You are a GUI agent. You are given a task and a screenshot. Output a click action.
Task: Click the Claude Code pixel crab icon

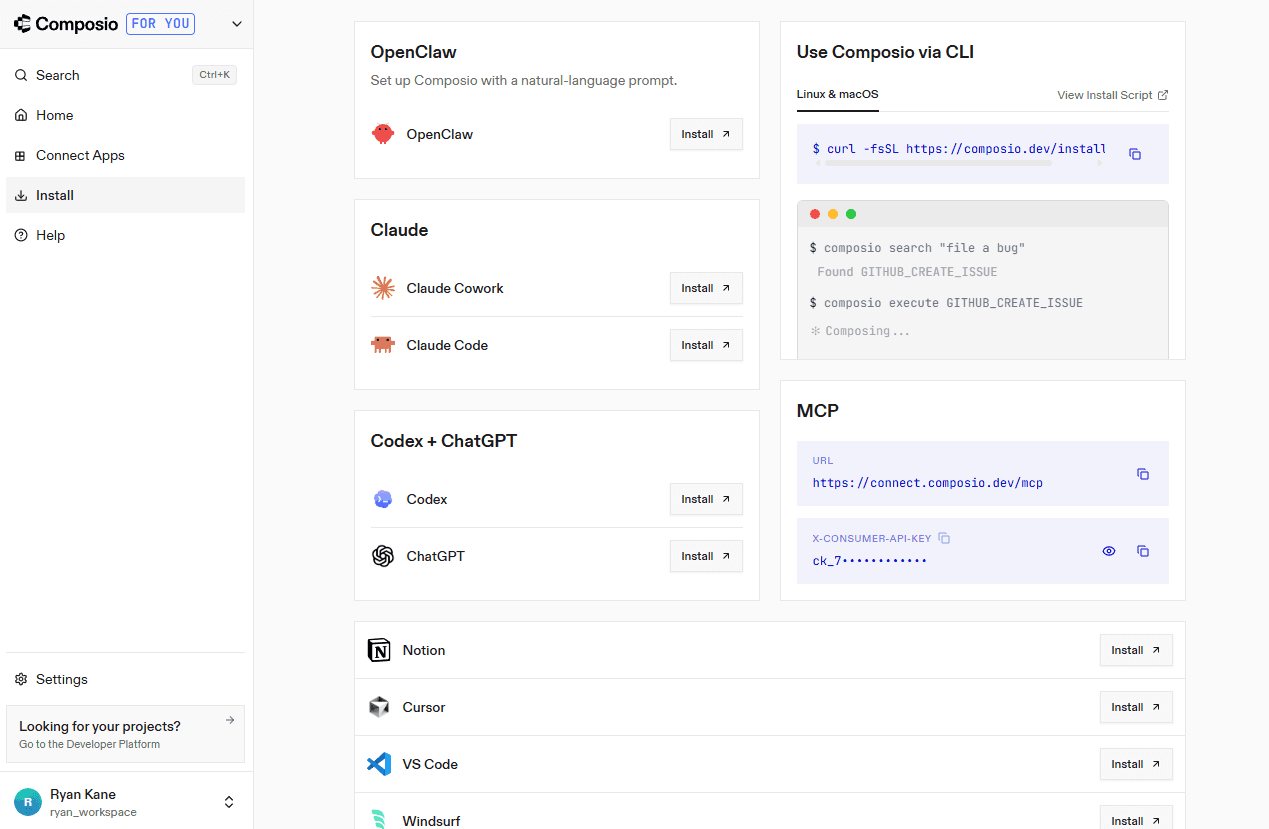click(383, 345)
